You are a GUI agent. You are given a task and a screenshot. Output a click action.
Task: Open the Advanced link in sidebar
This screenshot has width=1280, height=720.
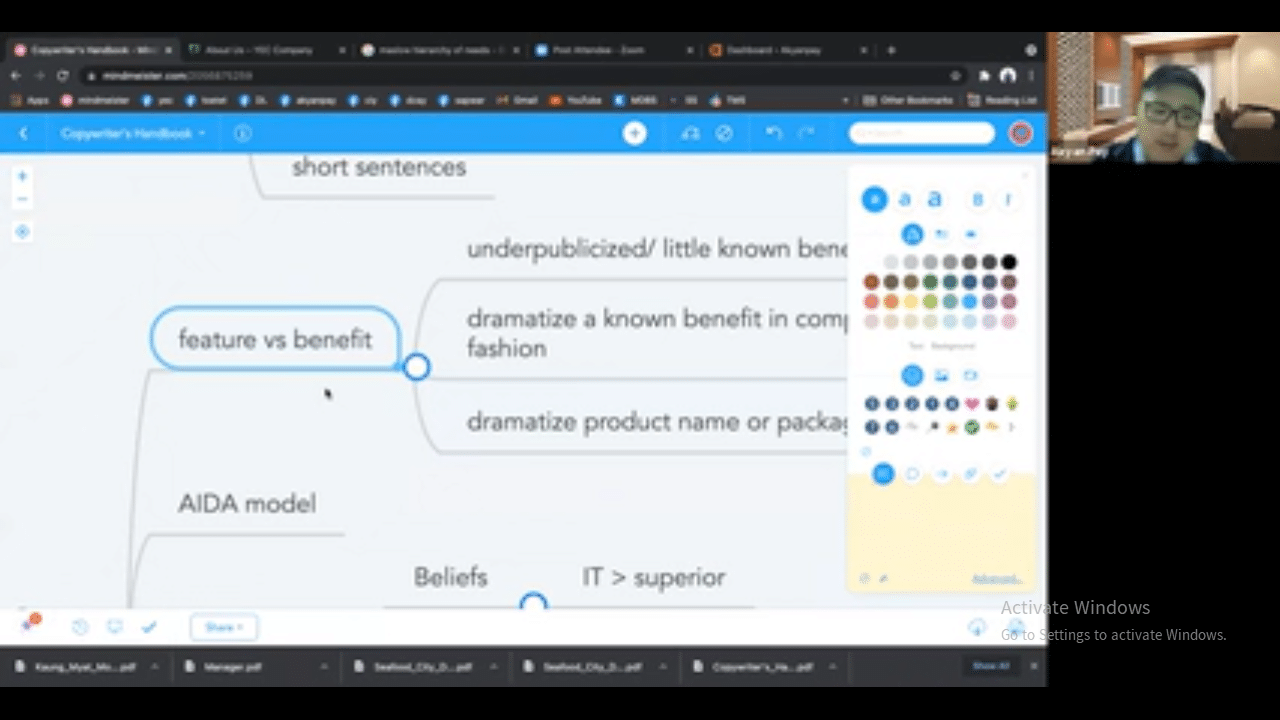(996, 579)
